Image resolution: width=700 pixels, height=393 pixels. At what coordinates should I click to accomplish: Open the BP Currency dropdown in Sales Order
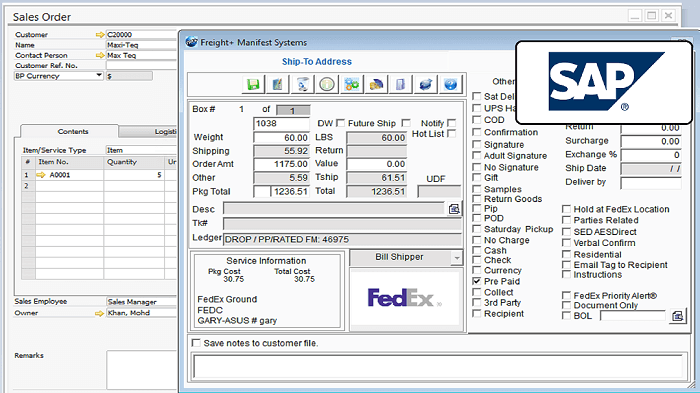99,75
